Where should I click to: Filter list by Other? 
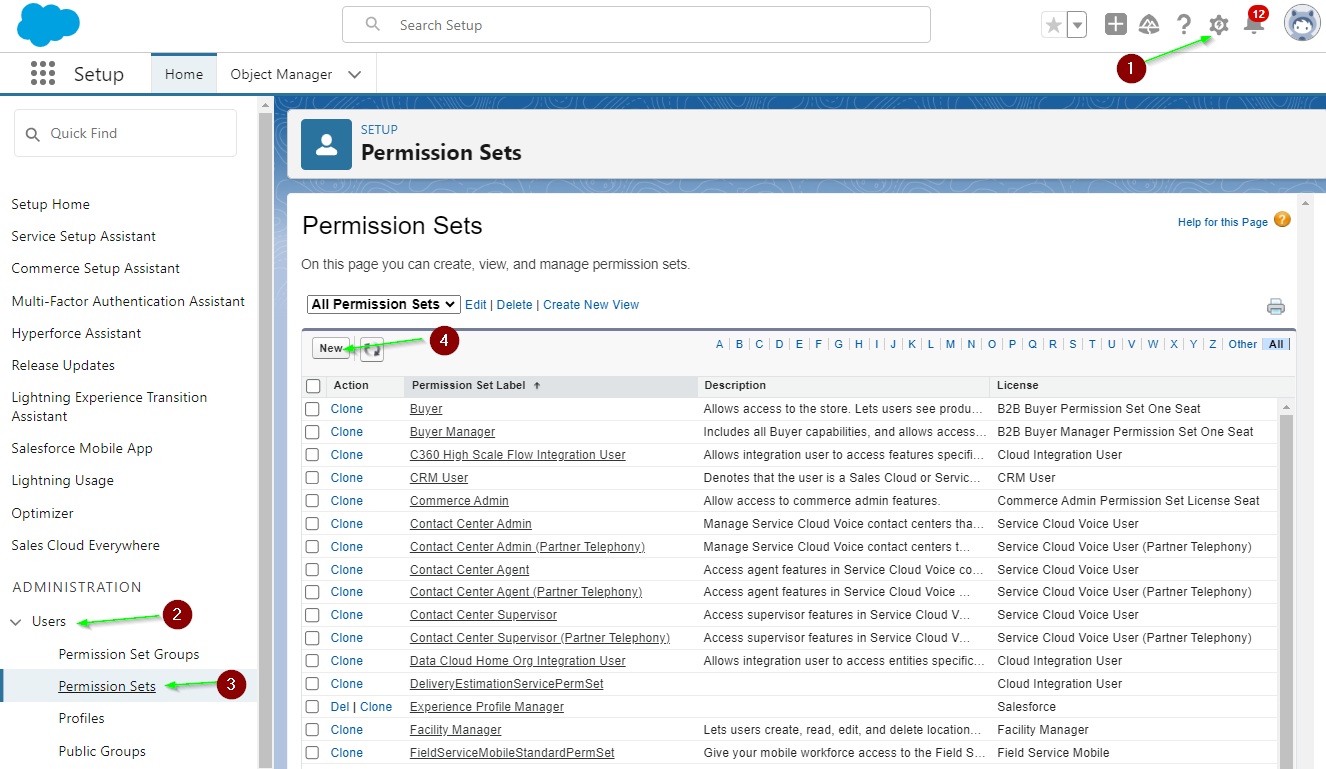click(x=1243, y=344)
